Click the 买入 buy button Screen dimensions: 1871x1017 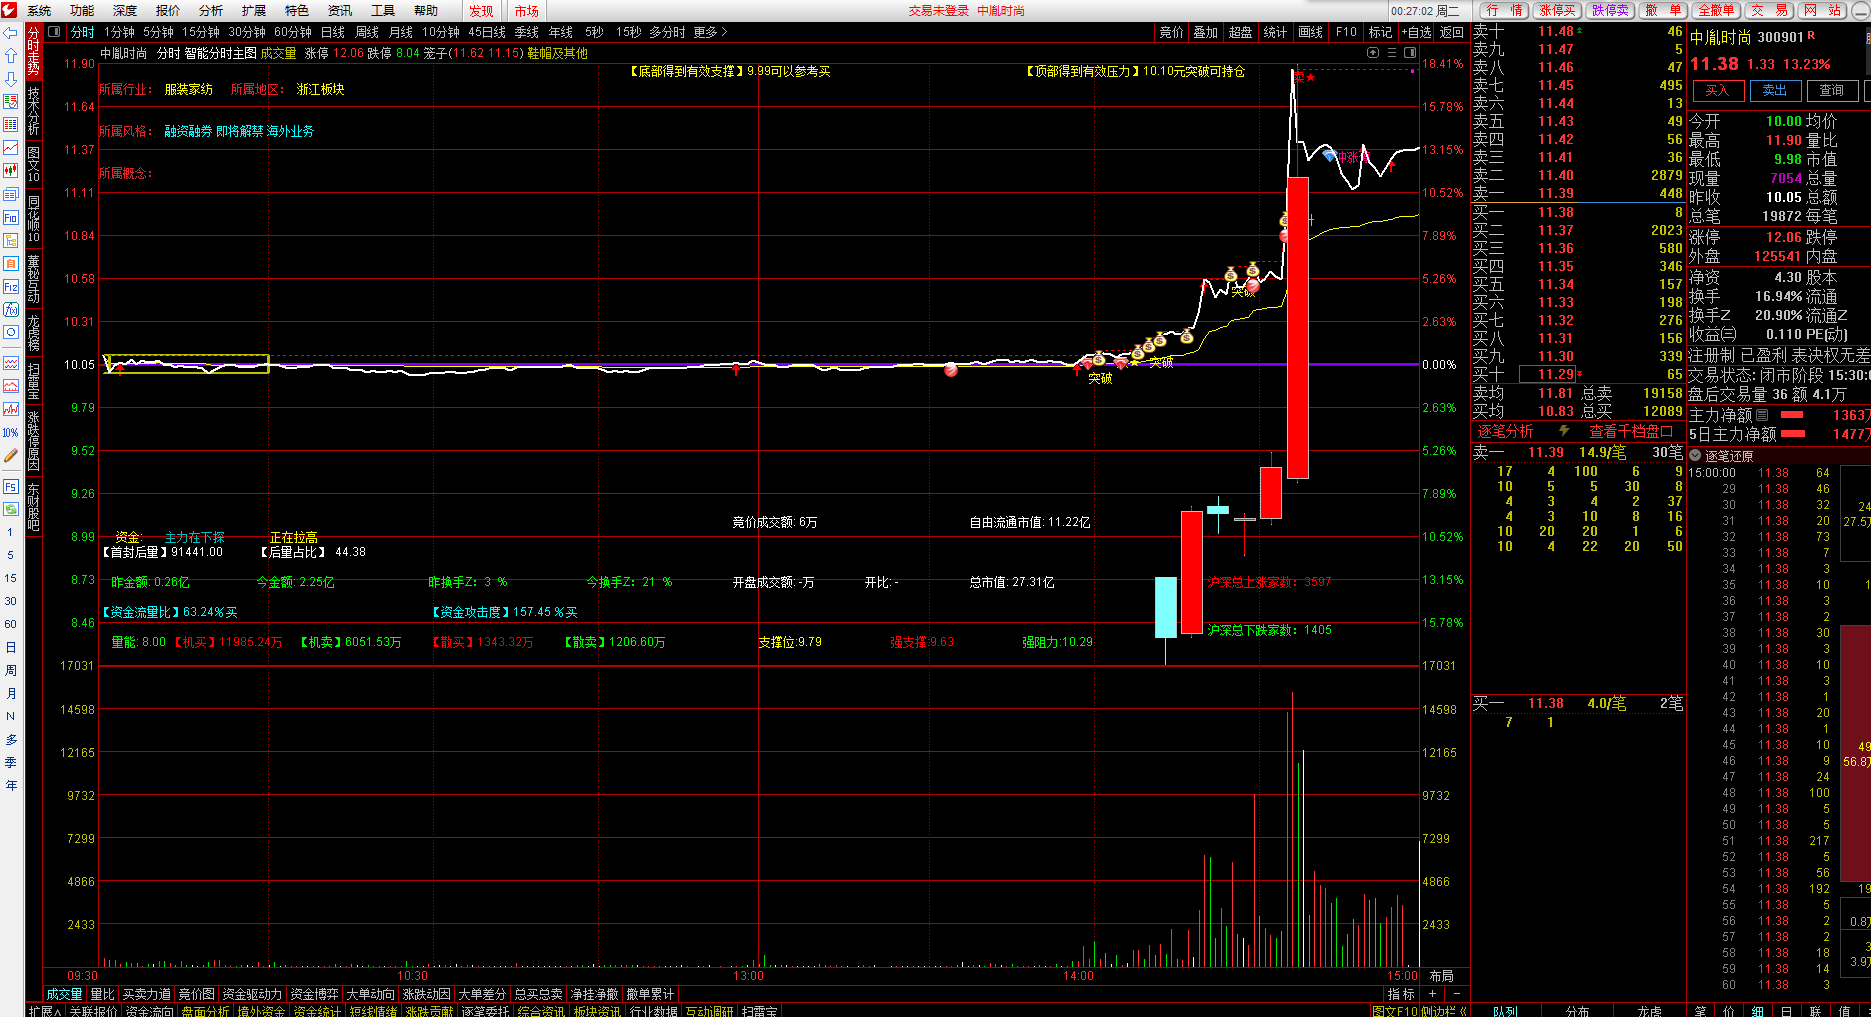point(1717,90)
